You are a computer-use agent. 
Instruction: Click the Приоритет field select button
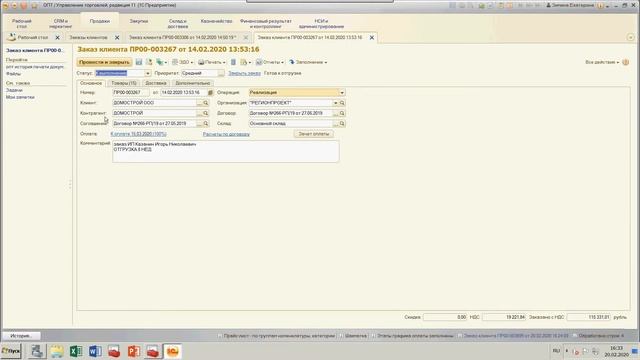point(221,73)
